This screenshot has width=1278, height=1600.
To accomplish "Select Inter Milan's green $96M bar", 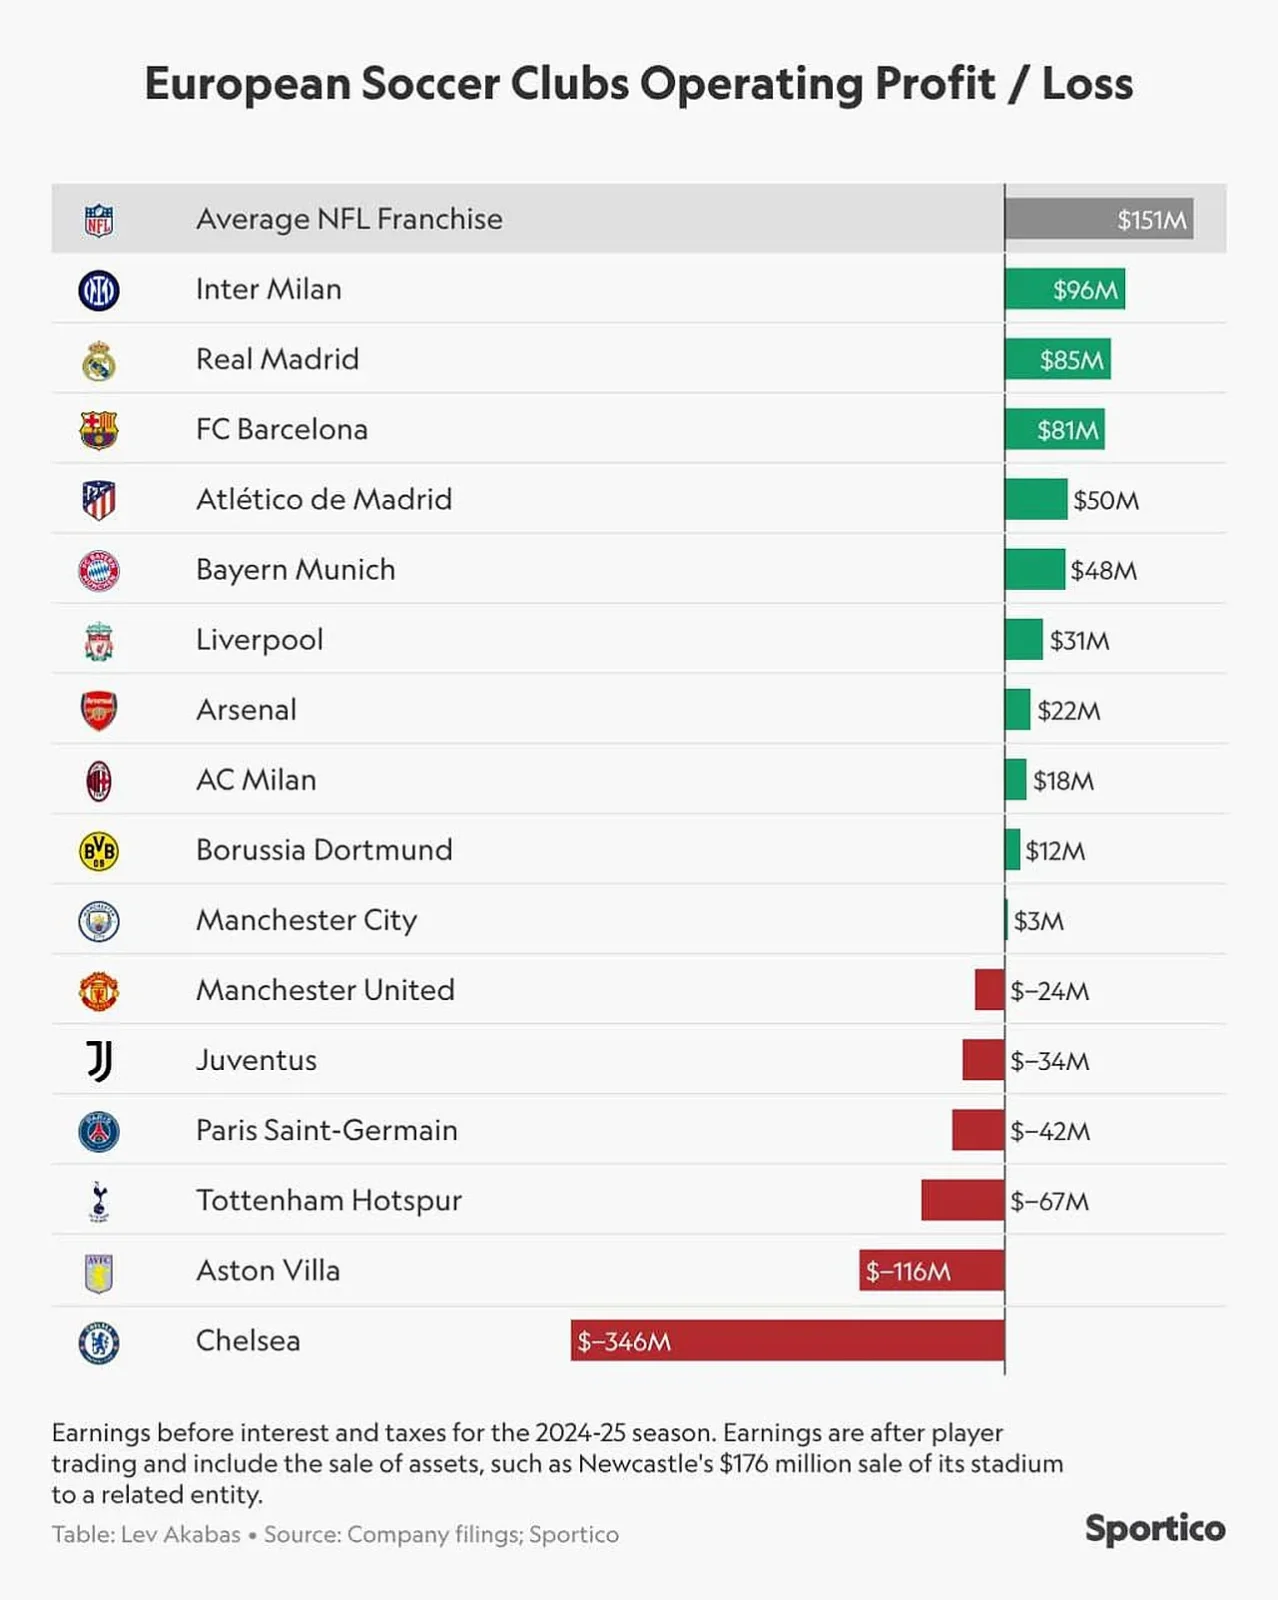I will (1065, 290).
